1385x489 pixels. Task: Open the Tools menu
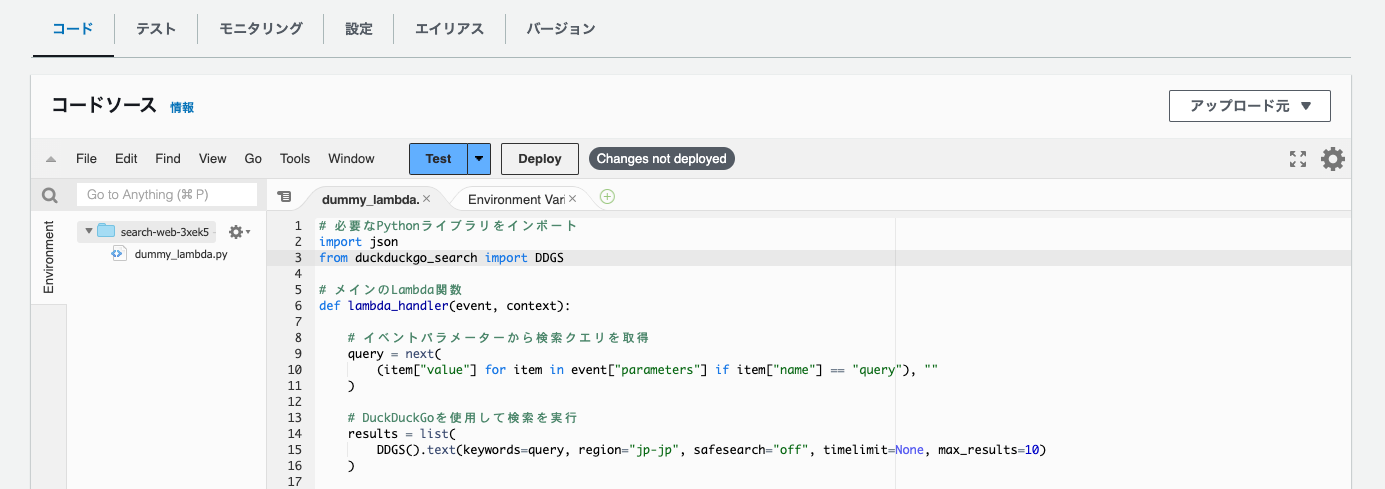[295, 159]
